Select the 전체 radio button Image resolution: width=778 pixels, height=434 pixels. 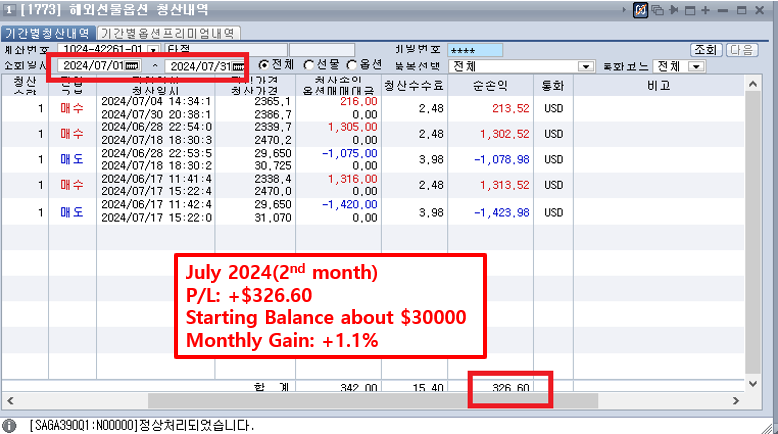264,65
